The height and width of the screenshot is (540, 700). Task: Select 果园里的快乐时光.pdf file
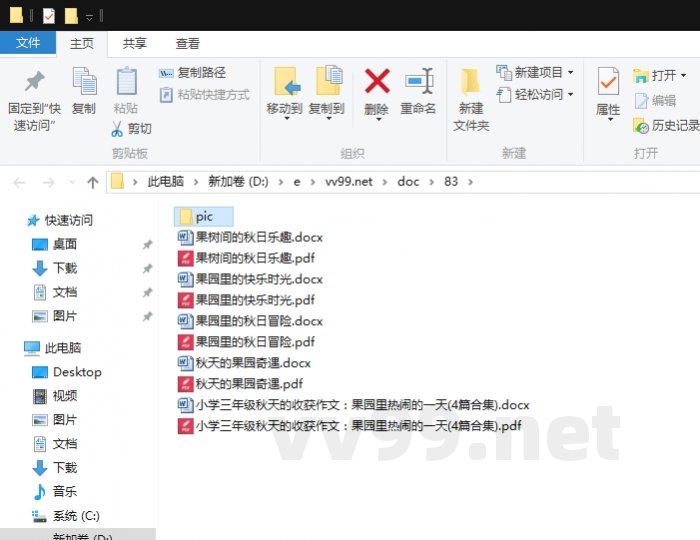[246, 300]
